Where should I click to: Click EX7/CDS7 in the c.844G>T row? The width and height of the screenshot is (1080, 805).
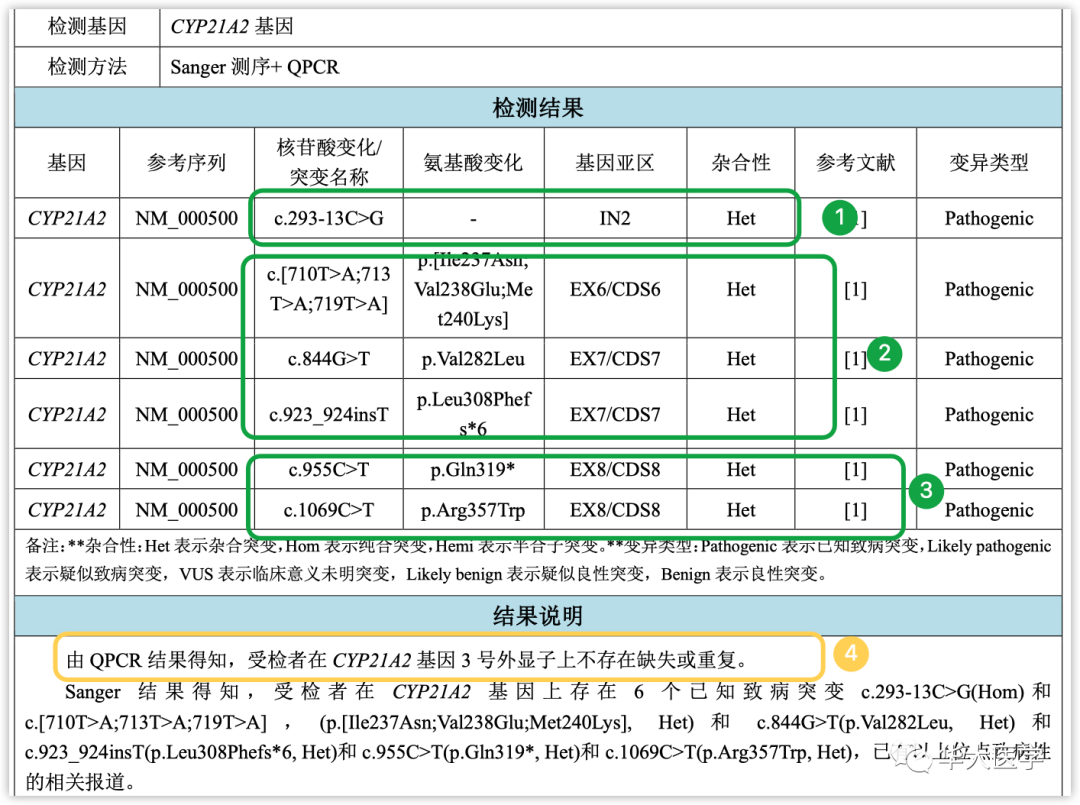click(615, 359)
